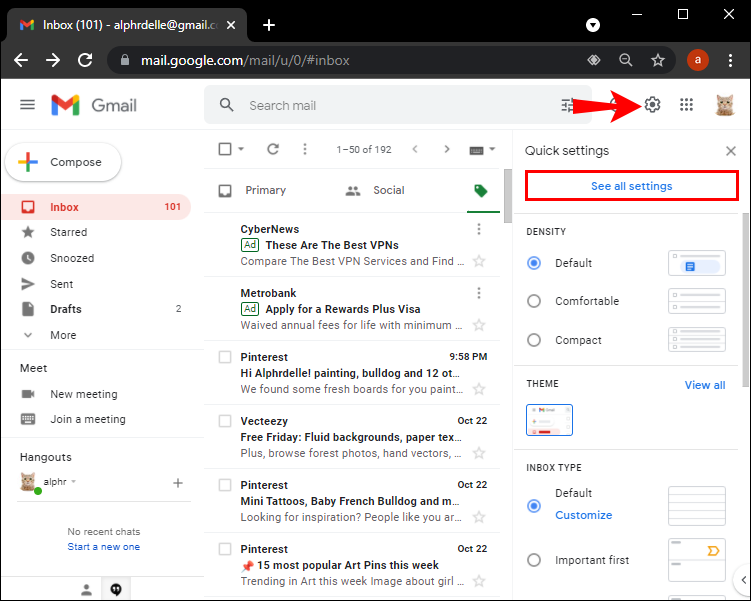
Task: Expand the More folders list
Action: point(63,335)
